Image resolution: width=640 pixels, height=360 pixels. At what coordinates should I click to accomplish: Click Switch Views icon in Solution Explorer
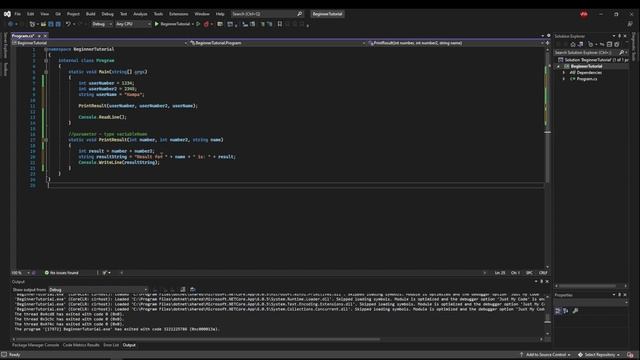tap(580, 44)
